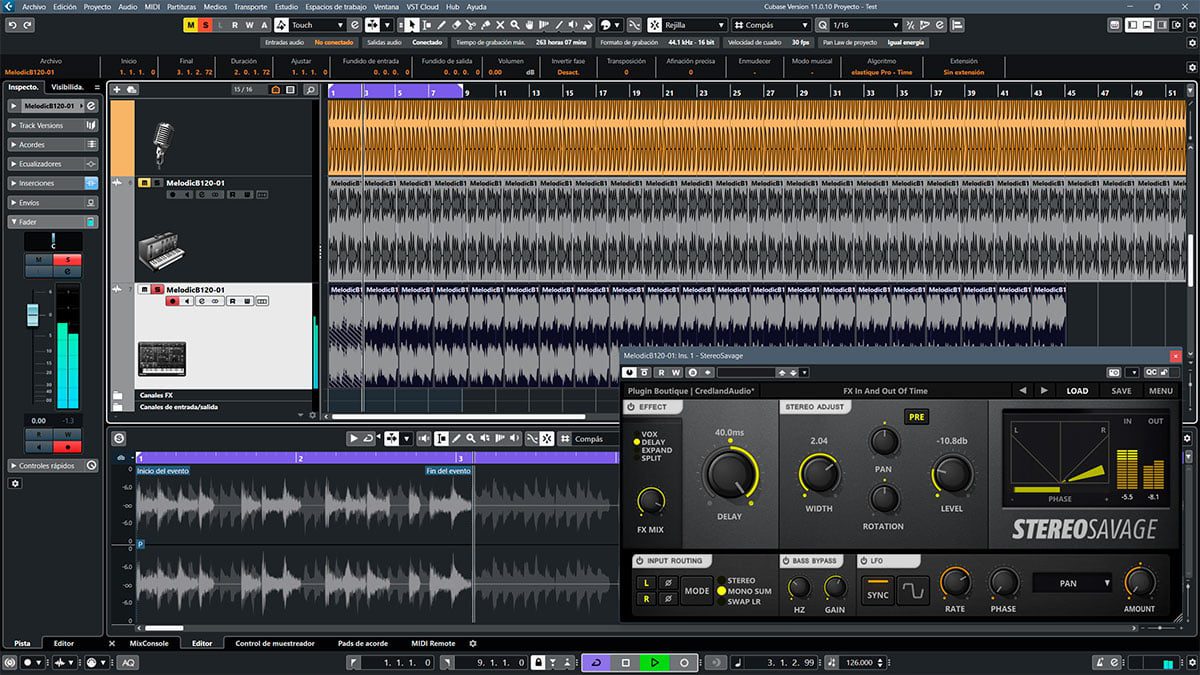The image size is (1200, 675).
Task: Click the LOAD preset button
Action: tap(1077, 391)
